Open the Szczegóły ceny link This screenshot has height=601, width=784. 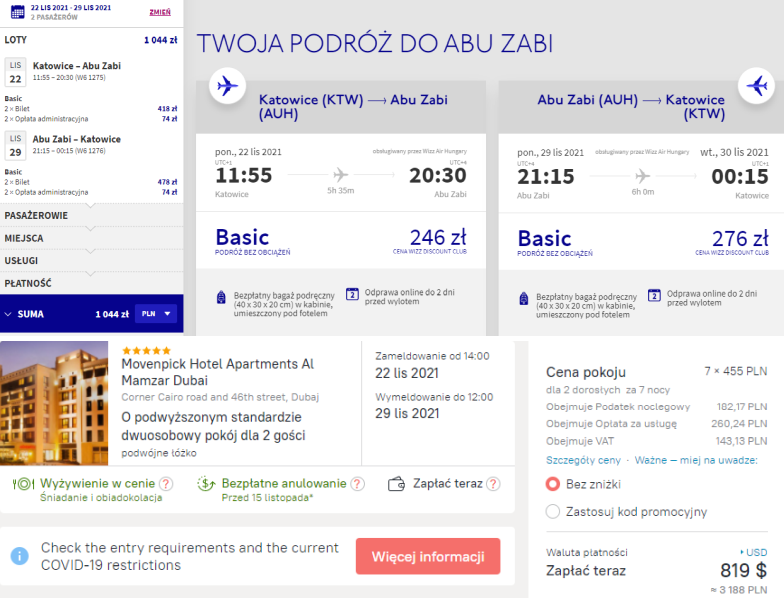click(x=583, y=460)
